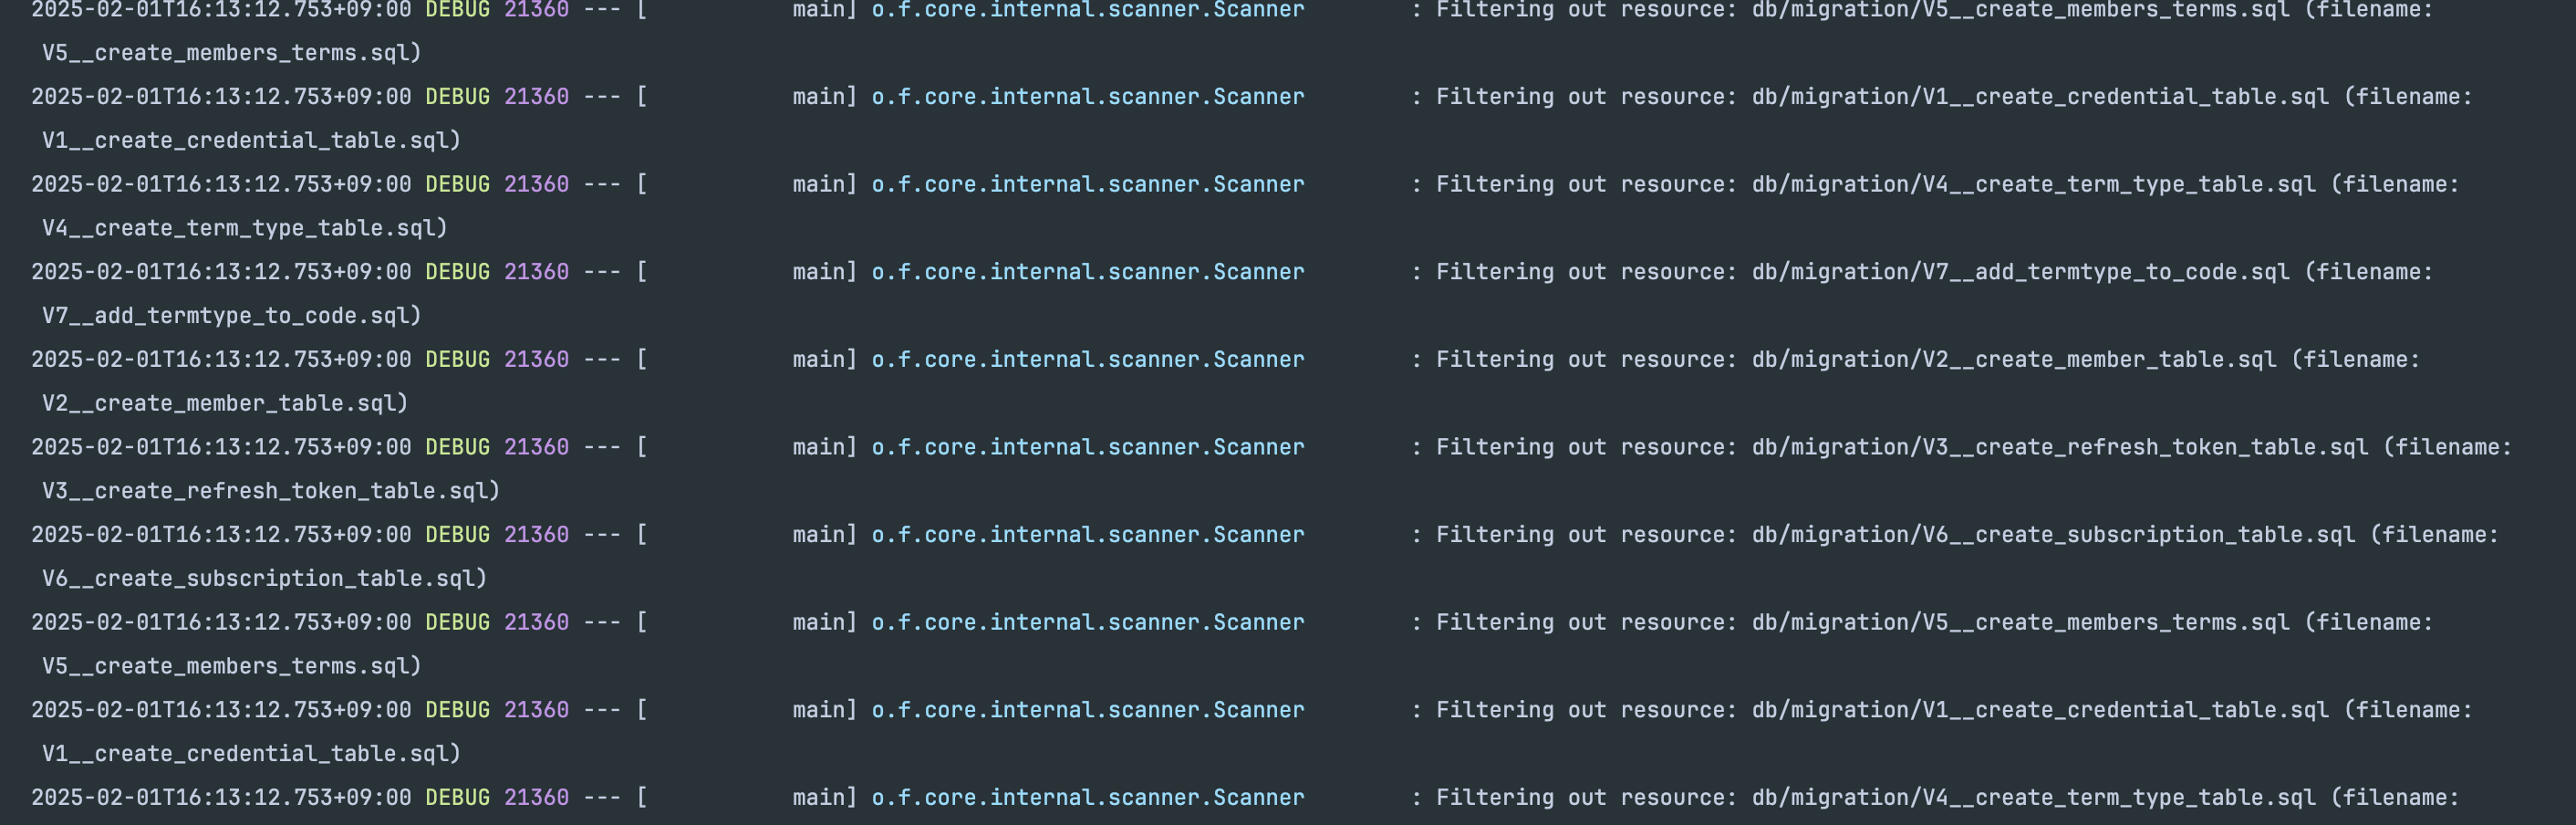Image resolution: width=2576 pixels, height=825 pixels.
Task: Click process ID 21360 on the V2__create_member_table row
Action: 536,360
